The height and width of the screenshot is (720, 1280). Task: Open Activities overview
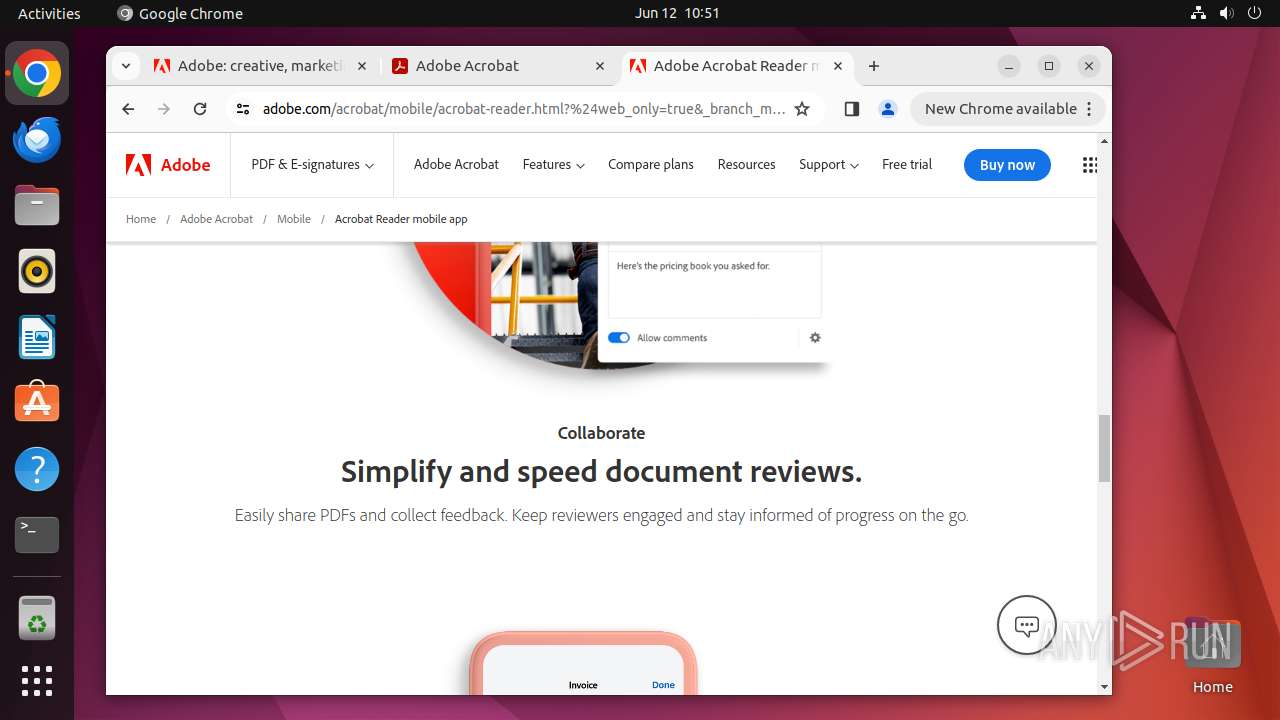(x=49, y=13)
